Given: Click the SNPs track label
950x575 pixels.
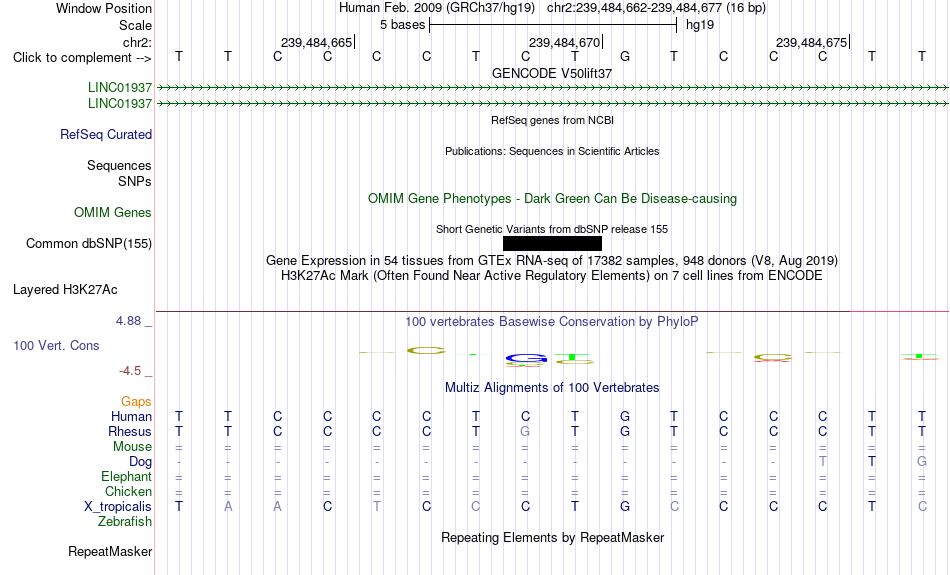Looking at the screenshot, I should tap(135, 181).
